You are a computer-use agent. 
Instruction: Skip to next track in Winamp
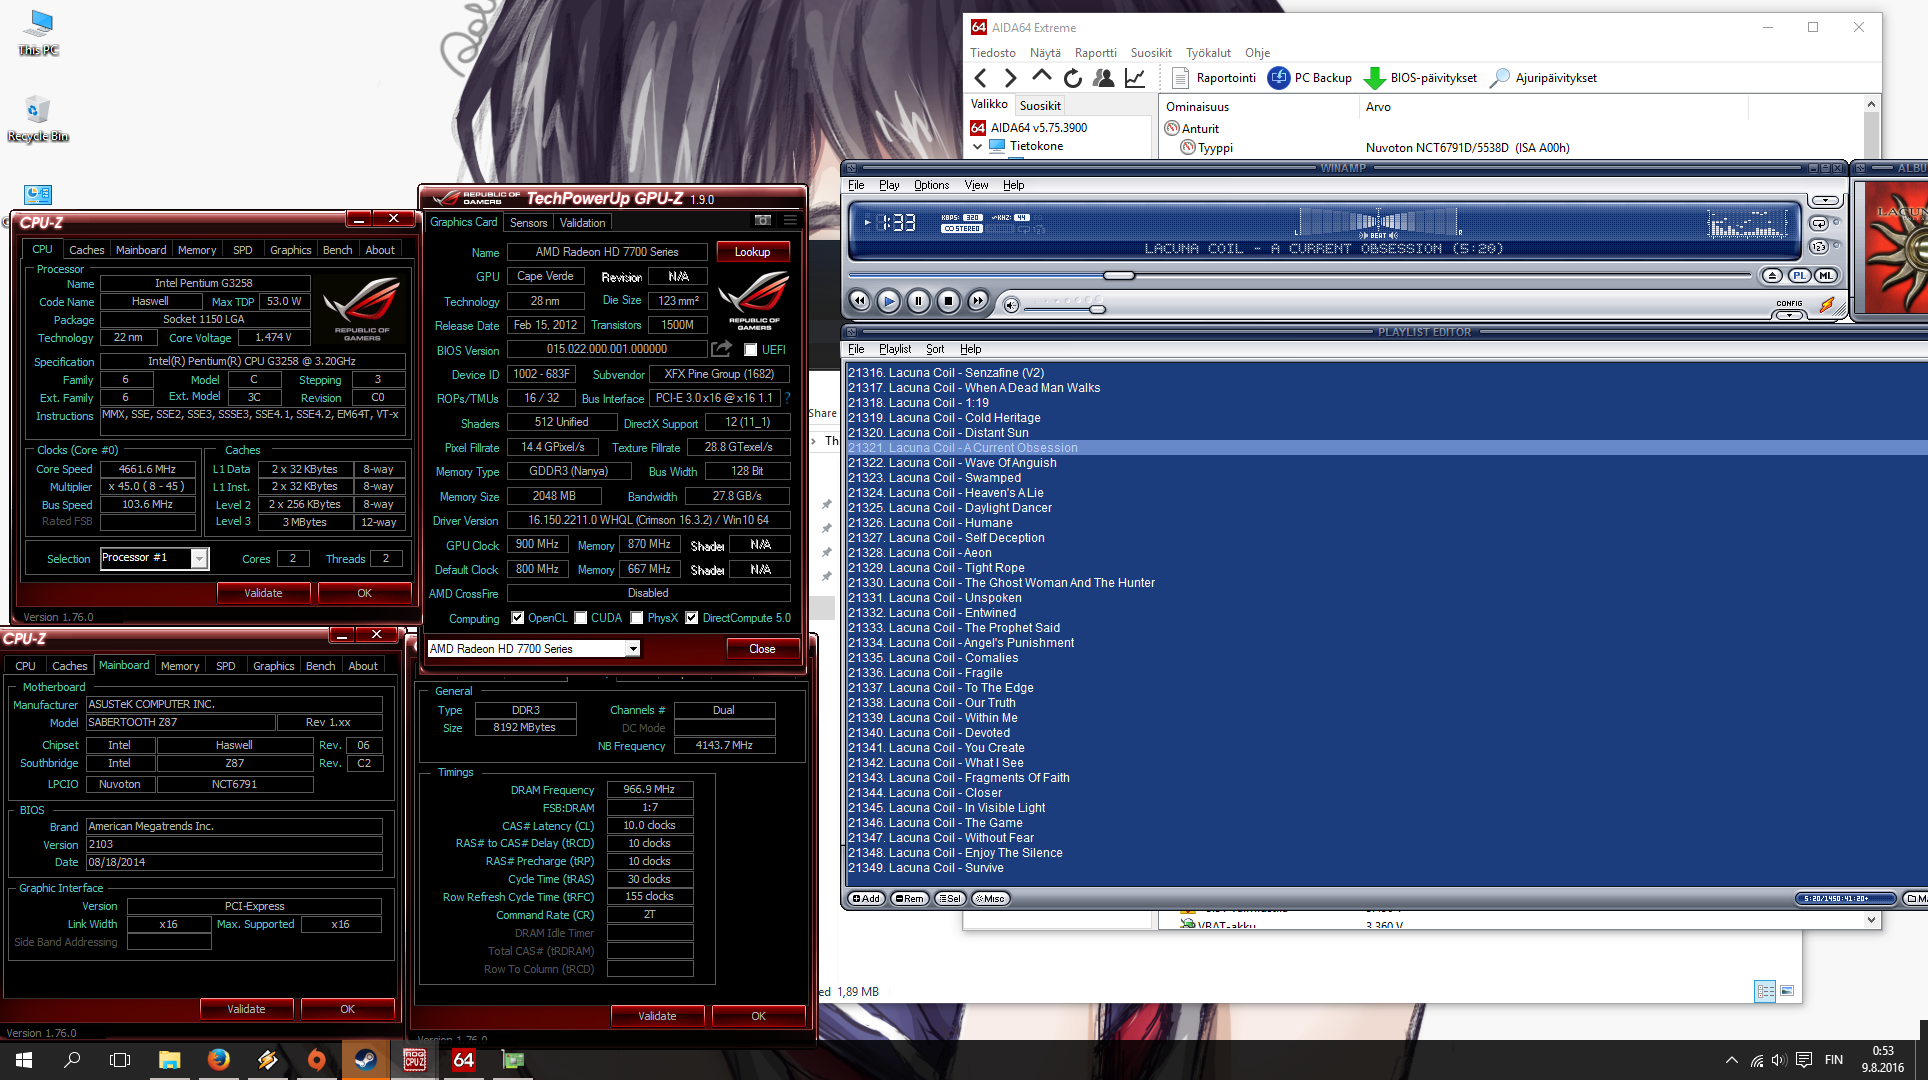978,301
